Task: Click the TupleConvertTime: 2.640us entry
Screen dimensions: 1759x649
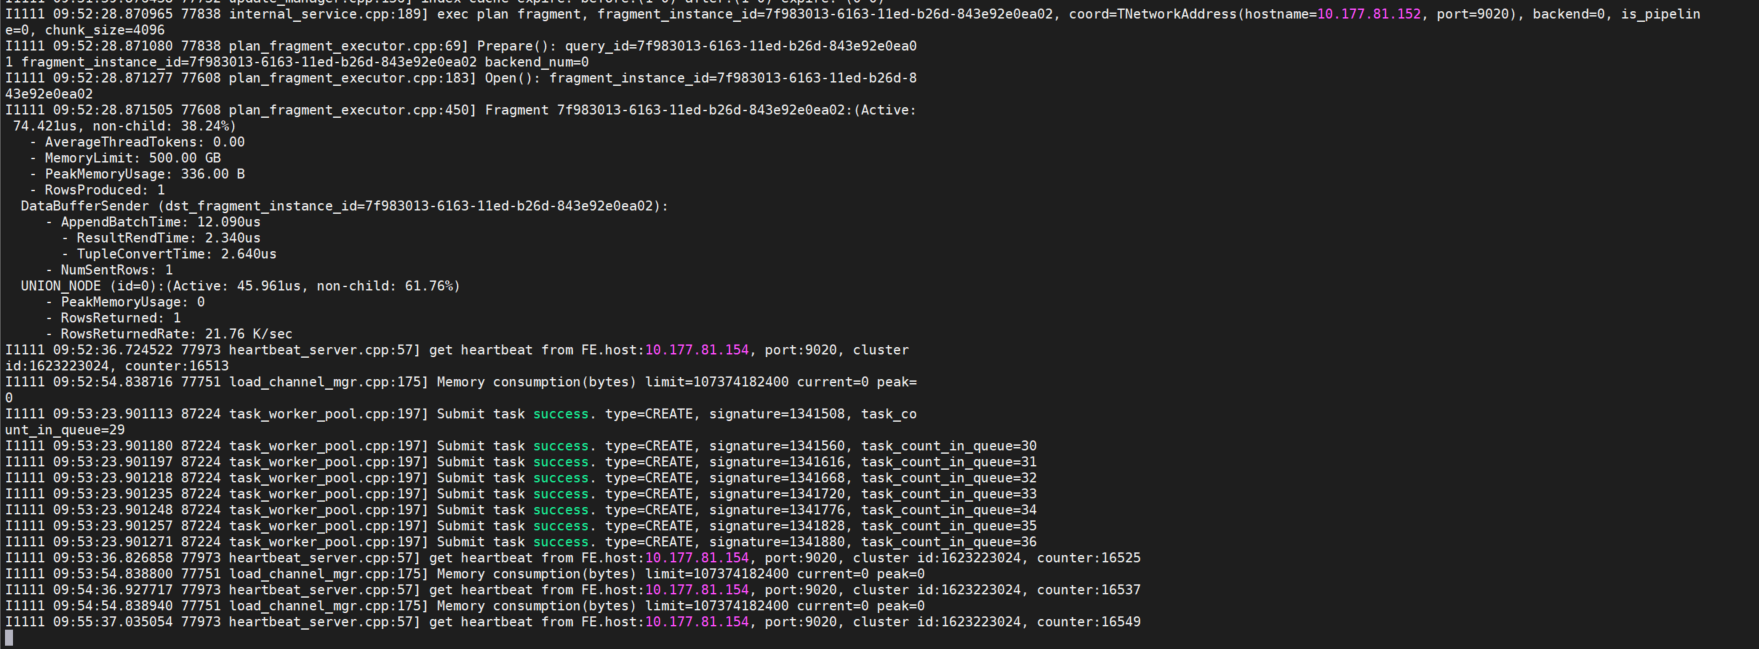Action: (x=176, y=254)
